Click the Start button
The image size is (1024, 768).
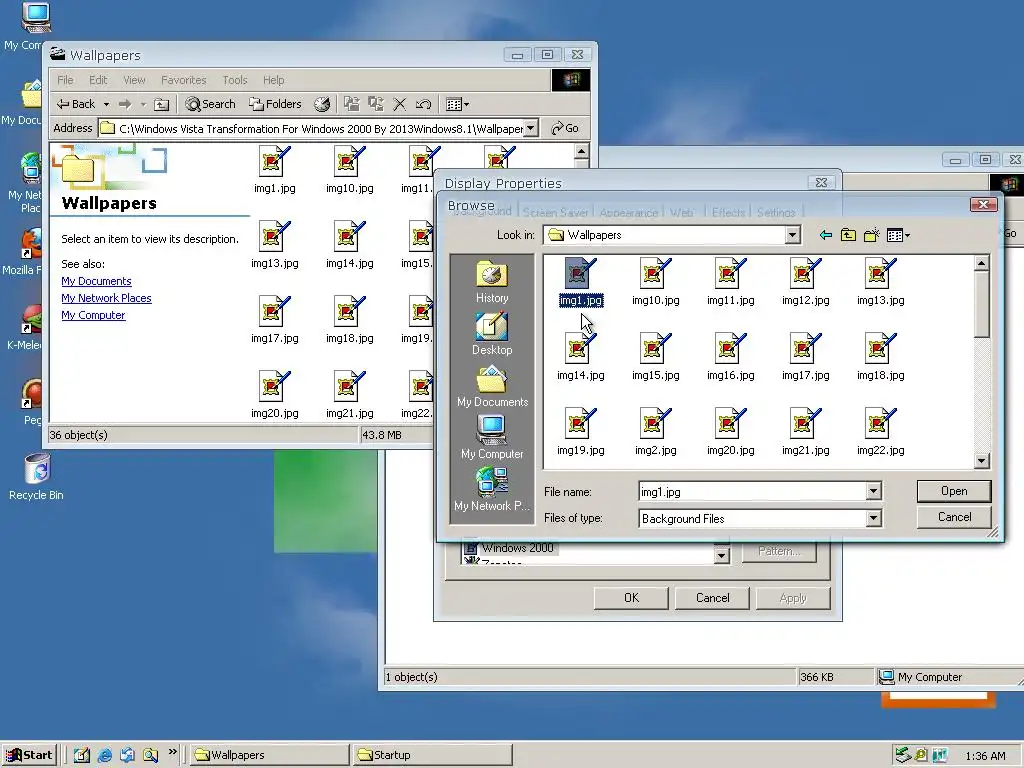tap(29, 755)
